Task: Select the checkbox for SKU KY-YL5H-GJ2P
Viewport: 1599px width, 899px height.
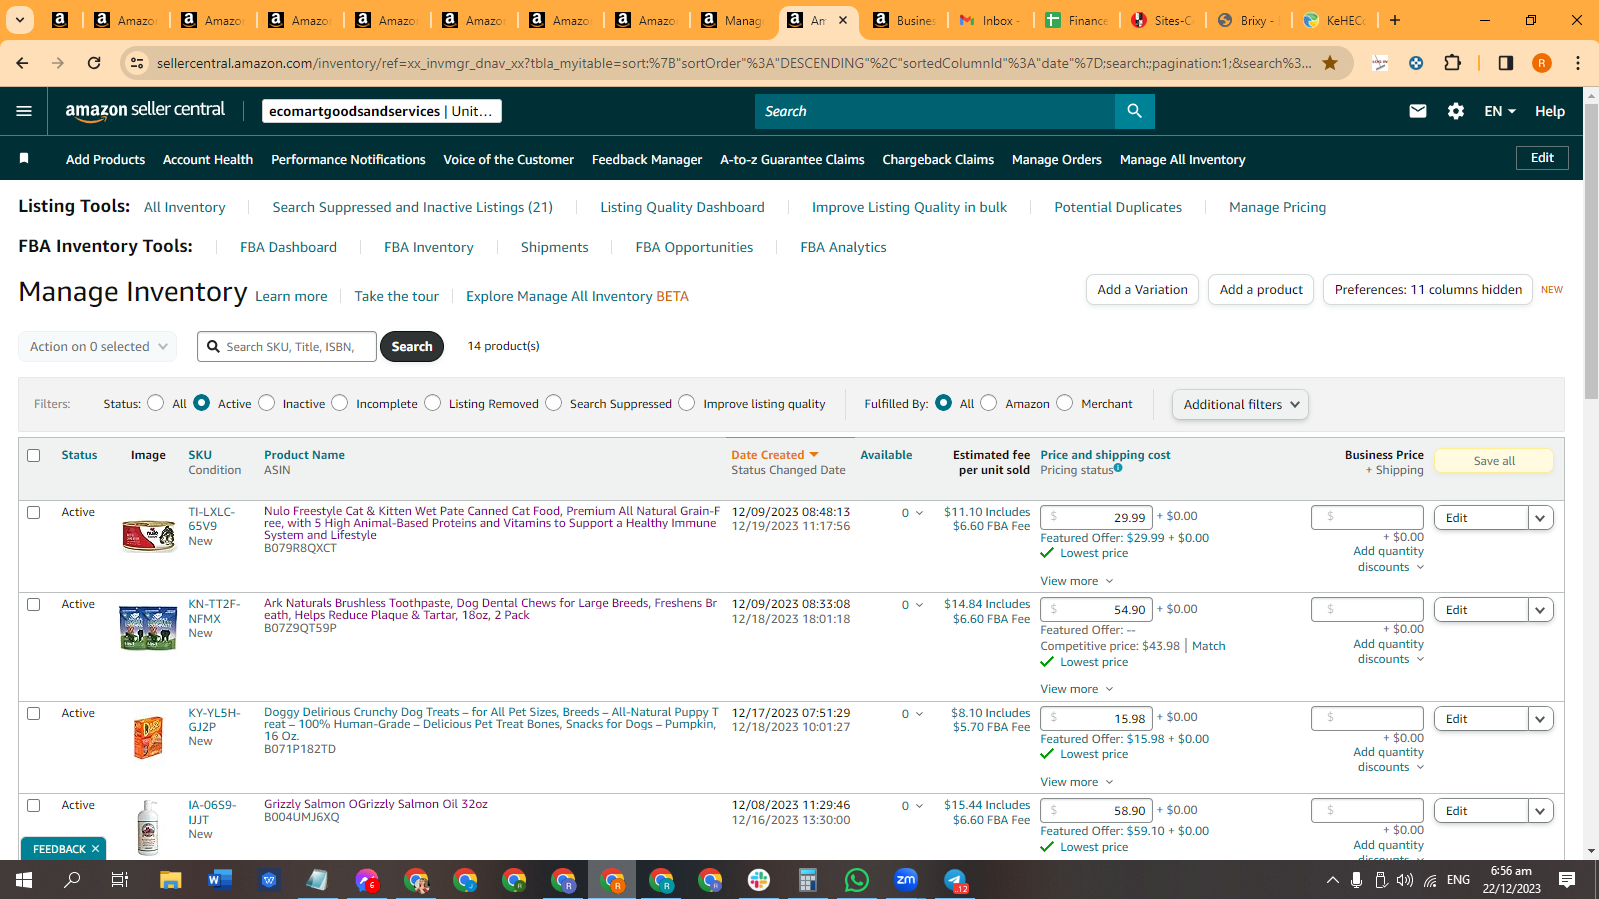Action: [33, 713]
